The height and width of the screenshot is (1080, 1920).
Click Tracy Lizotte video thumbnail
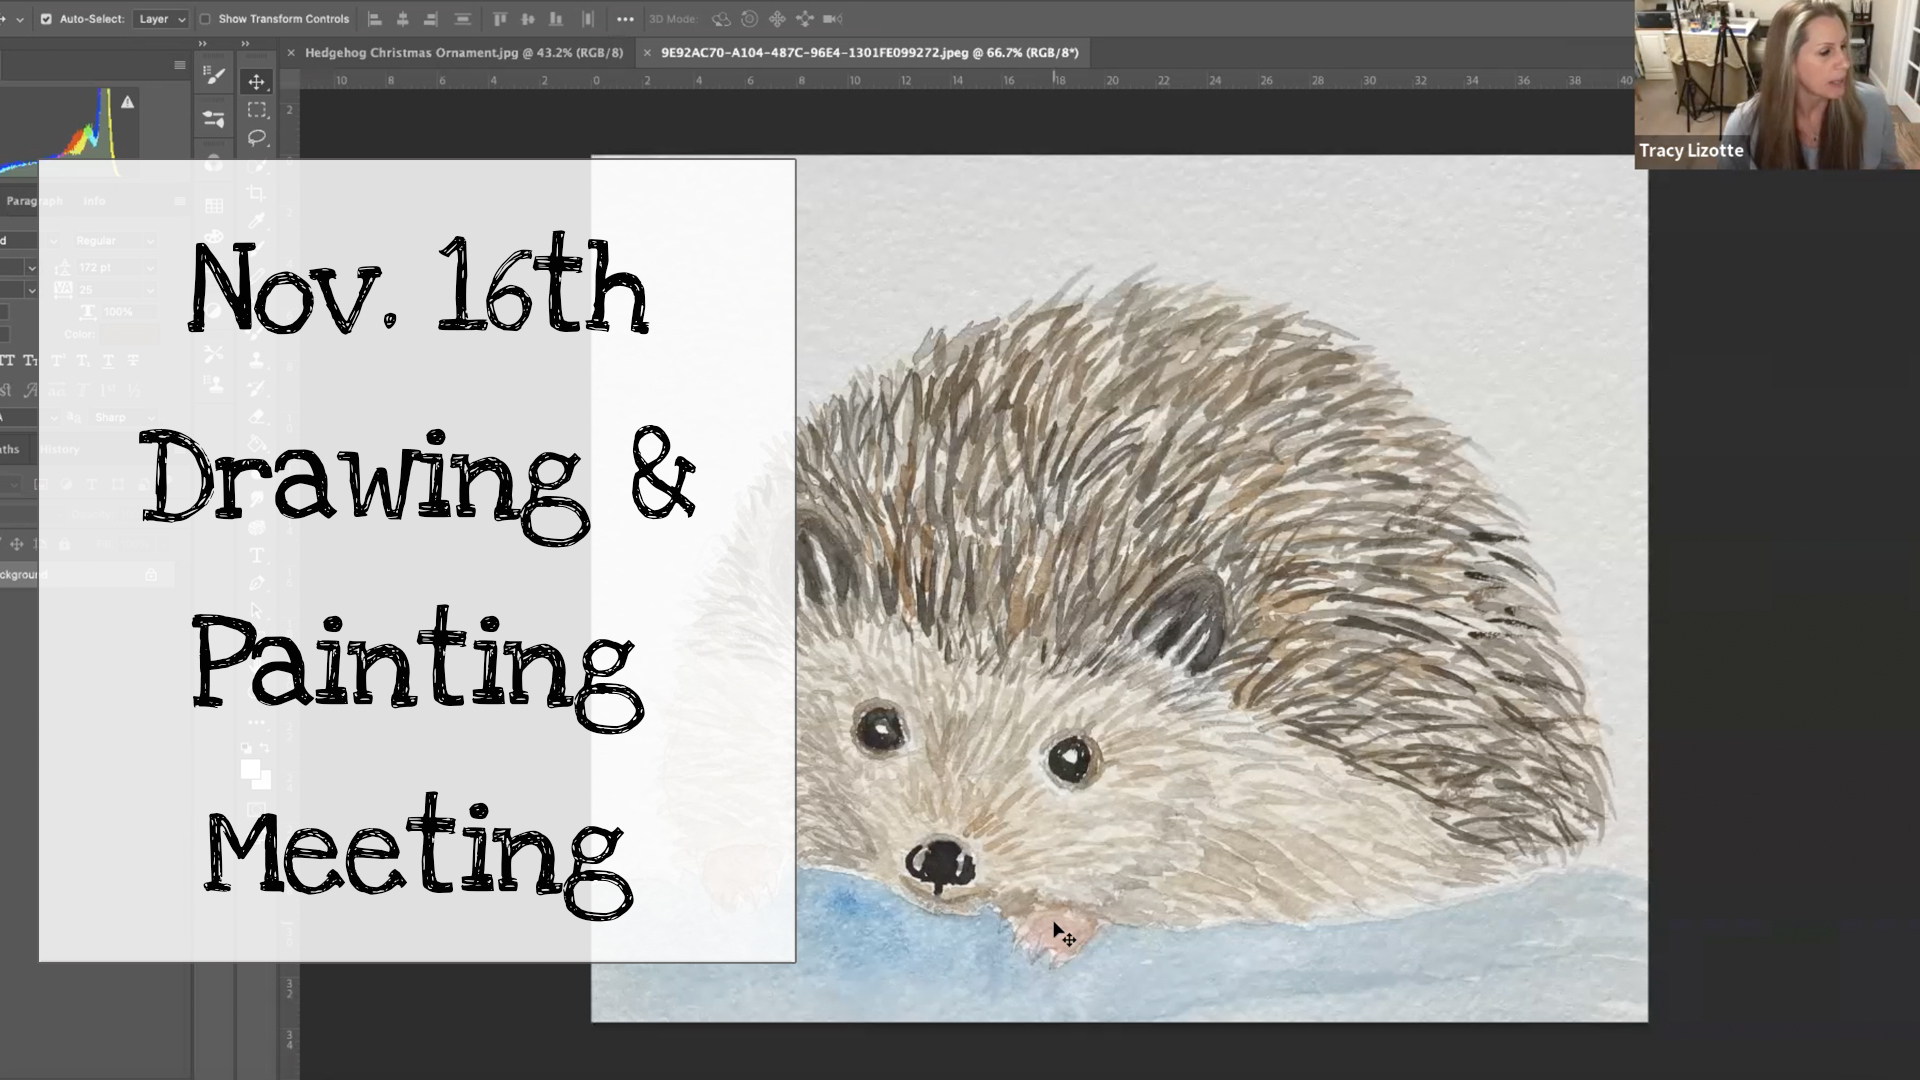click(1777, 84)
